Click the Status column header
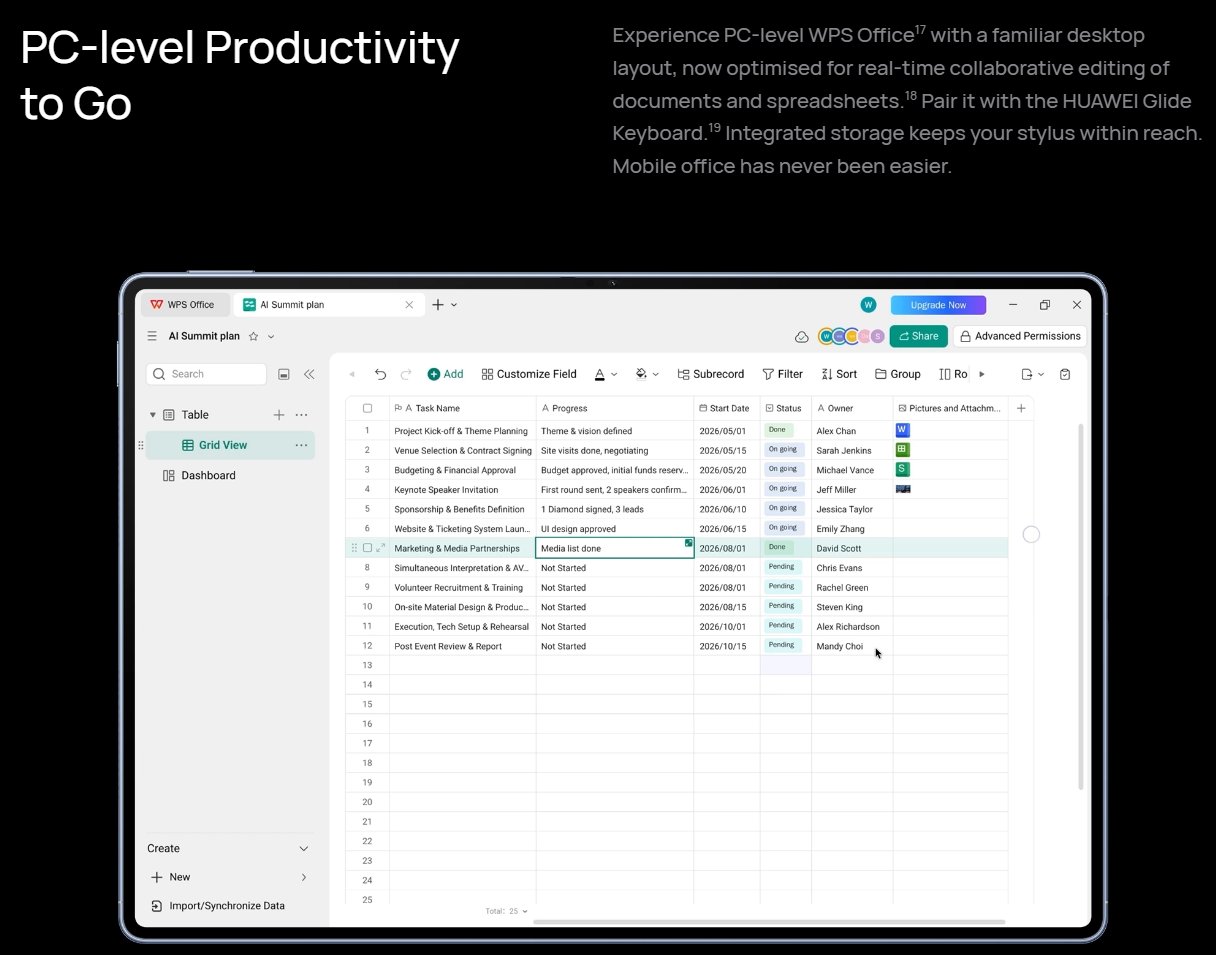This screenshot has height=955, width=1216. 786,408
